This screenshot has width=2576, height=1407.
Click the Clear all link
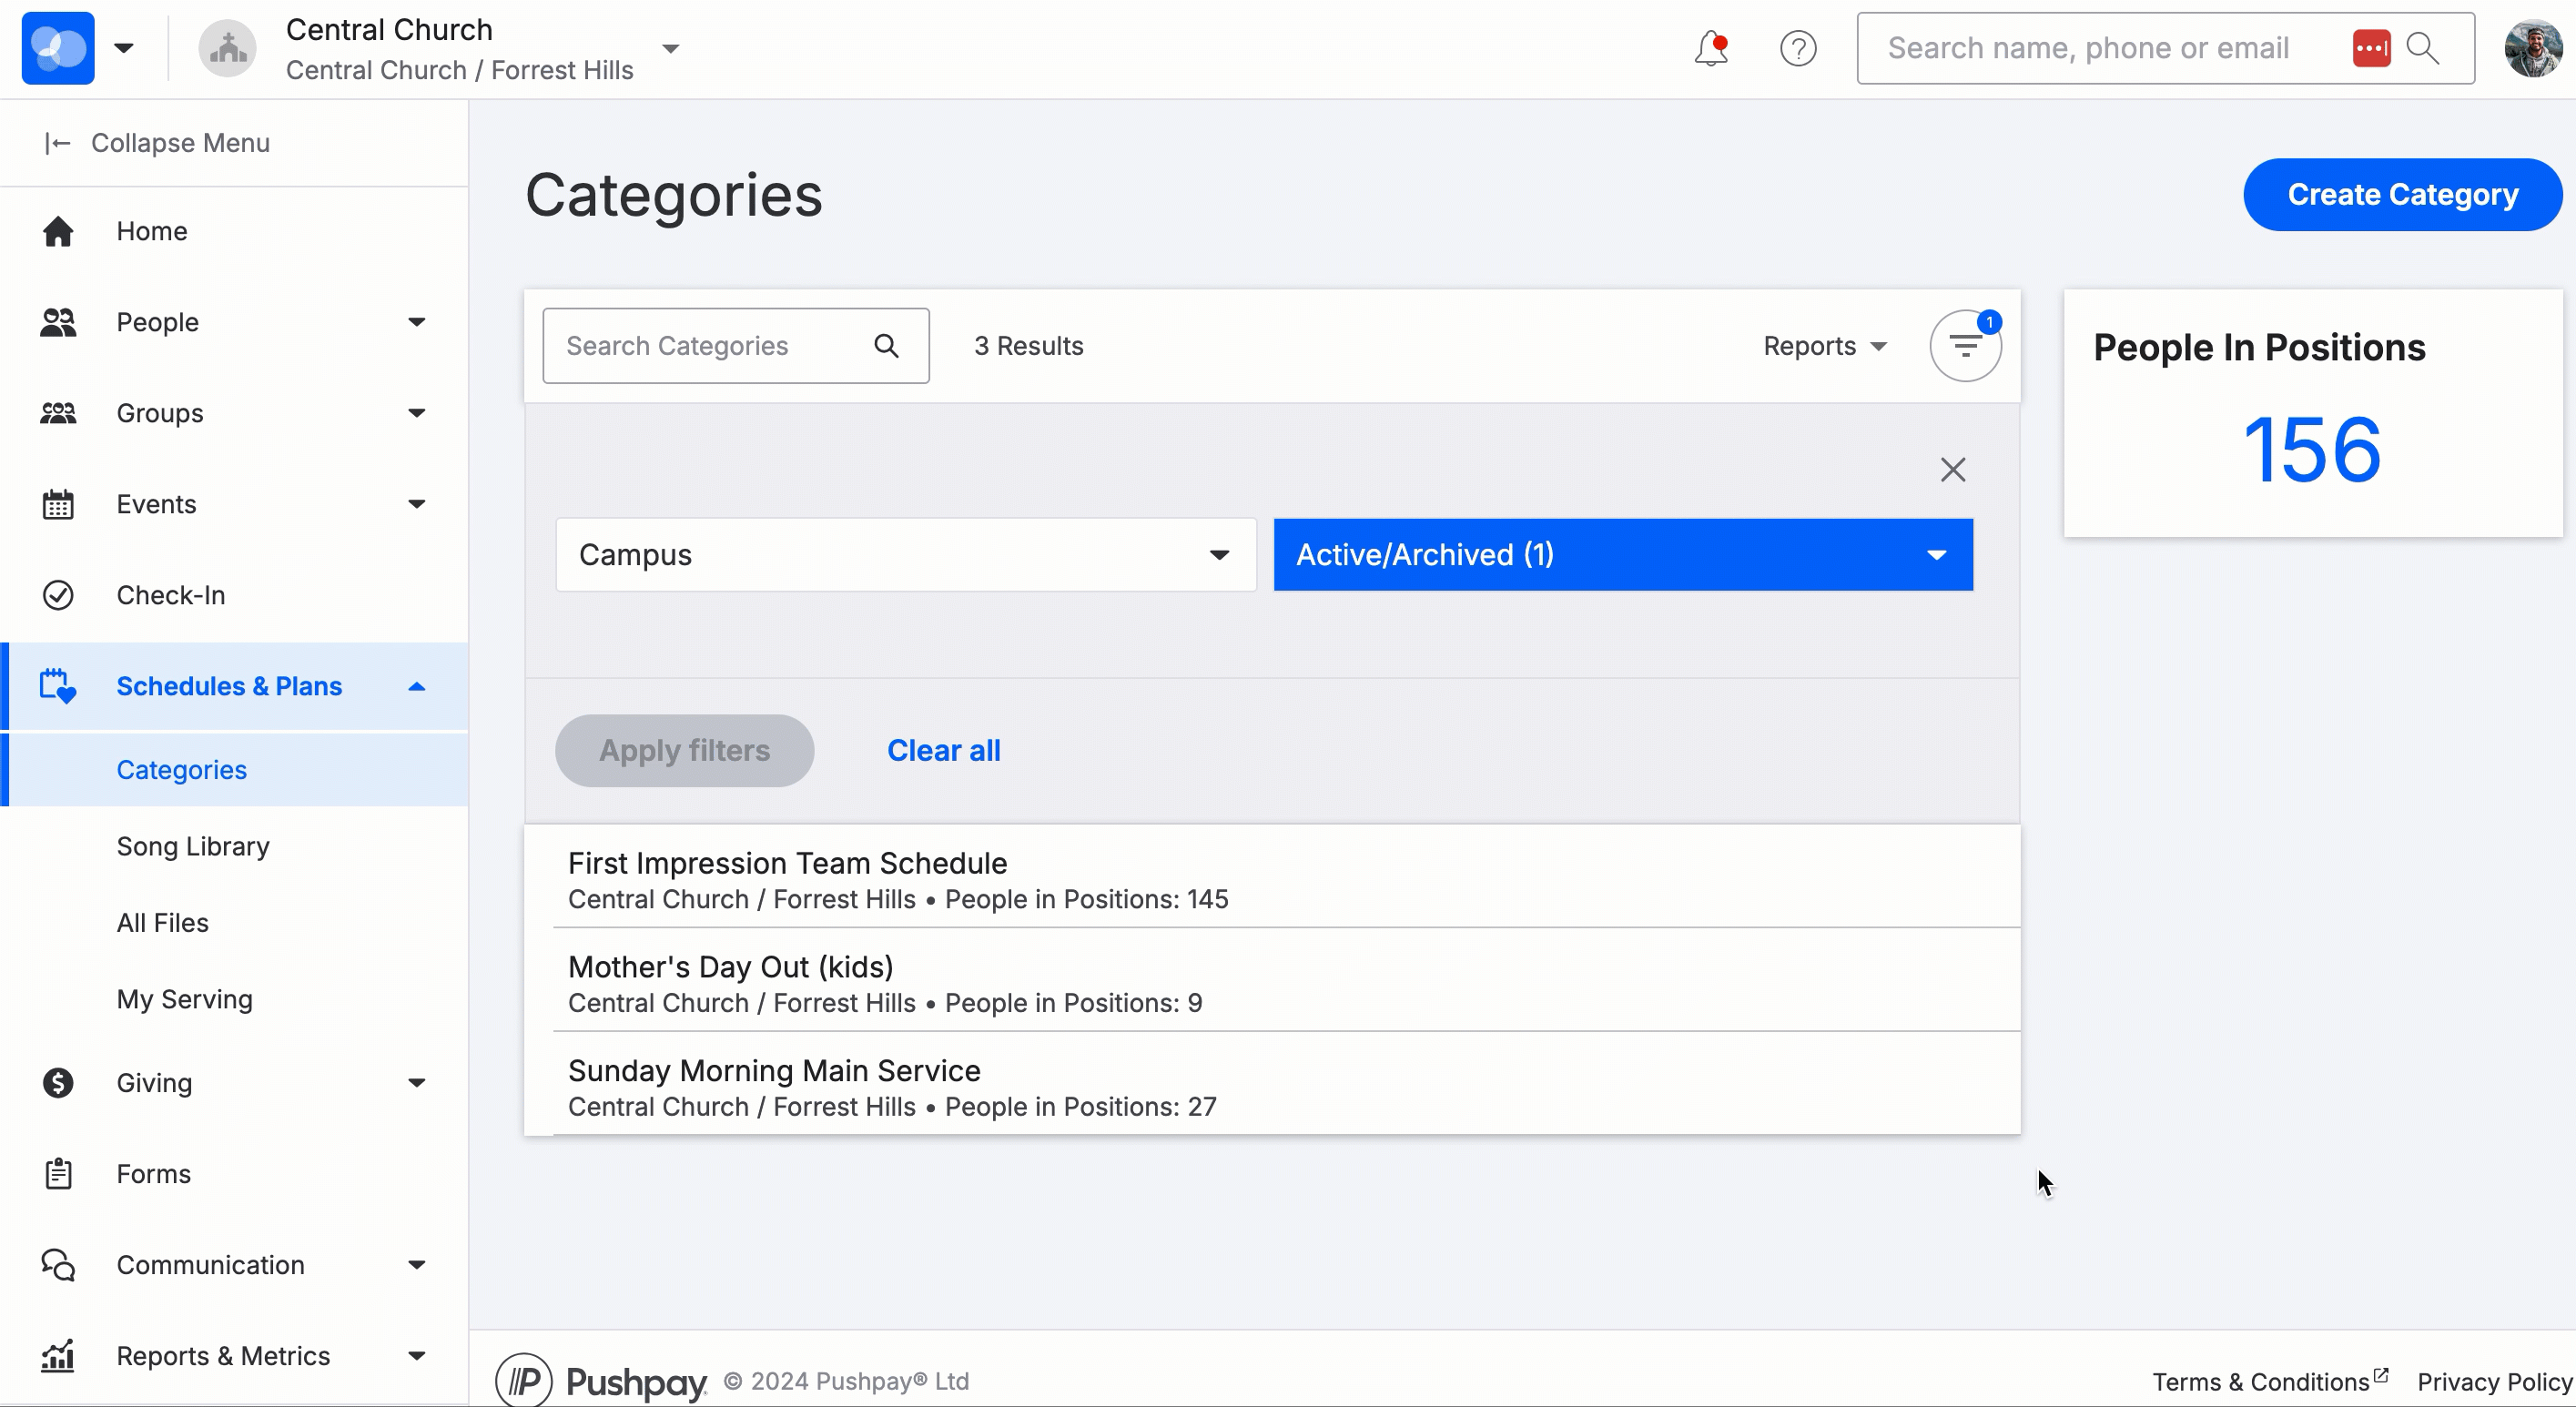pyautogui.click(x=943, y=751)
